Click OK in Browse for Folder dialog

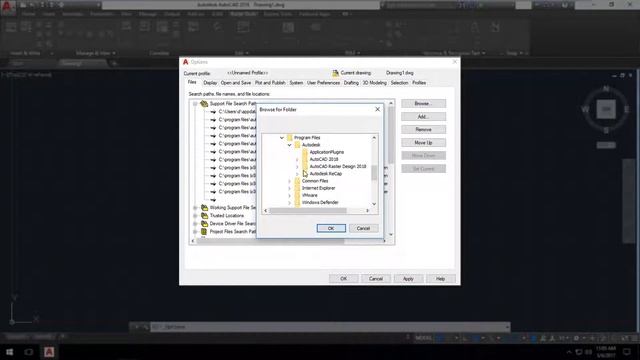(x=331, y=228)
